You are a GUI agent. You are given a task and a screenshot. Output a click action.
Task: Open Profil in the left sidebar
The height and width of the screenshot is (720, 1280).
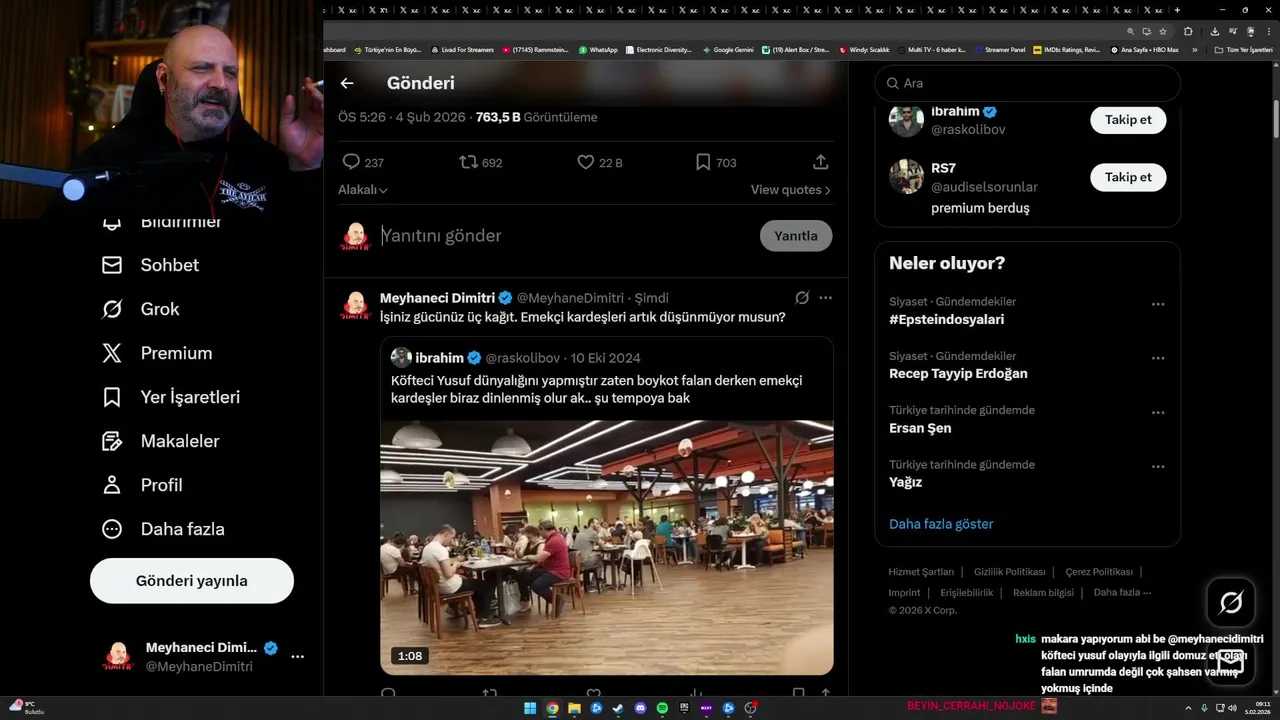click(x=142, y=485)
